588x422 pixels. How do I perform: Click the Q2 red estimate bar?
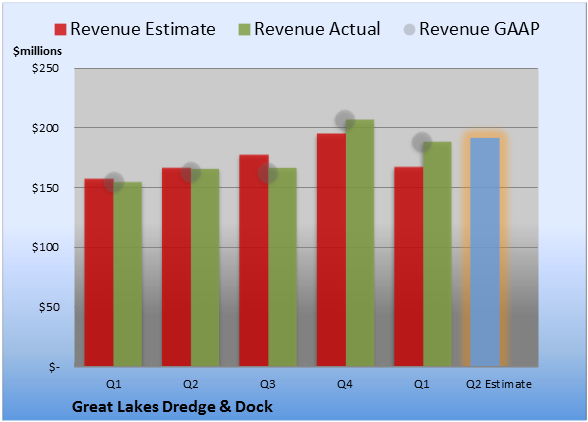pyautogui.click(x=176, y=267)
